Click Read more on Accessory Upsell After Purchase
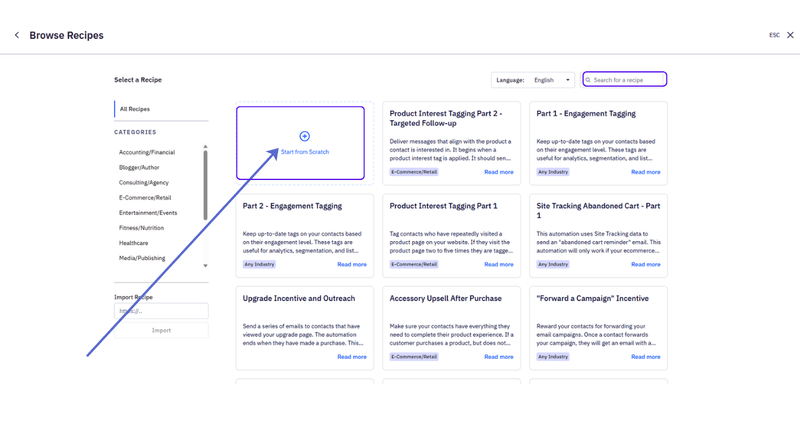This screenshot has width=800, height=425. coord(498,357)
